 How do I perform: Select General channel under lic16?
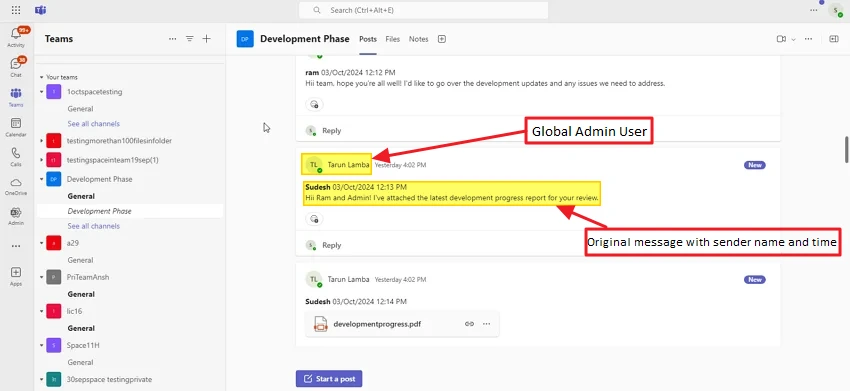81,329
